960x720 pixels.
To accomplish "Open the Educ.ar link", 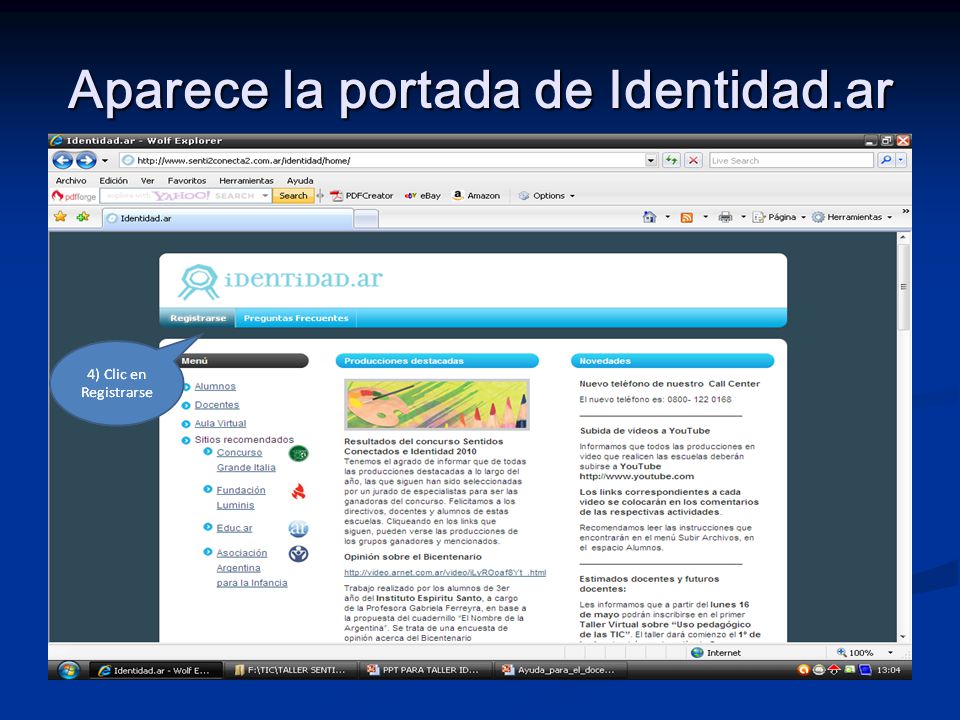I will 234,528.
